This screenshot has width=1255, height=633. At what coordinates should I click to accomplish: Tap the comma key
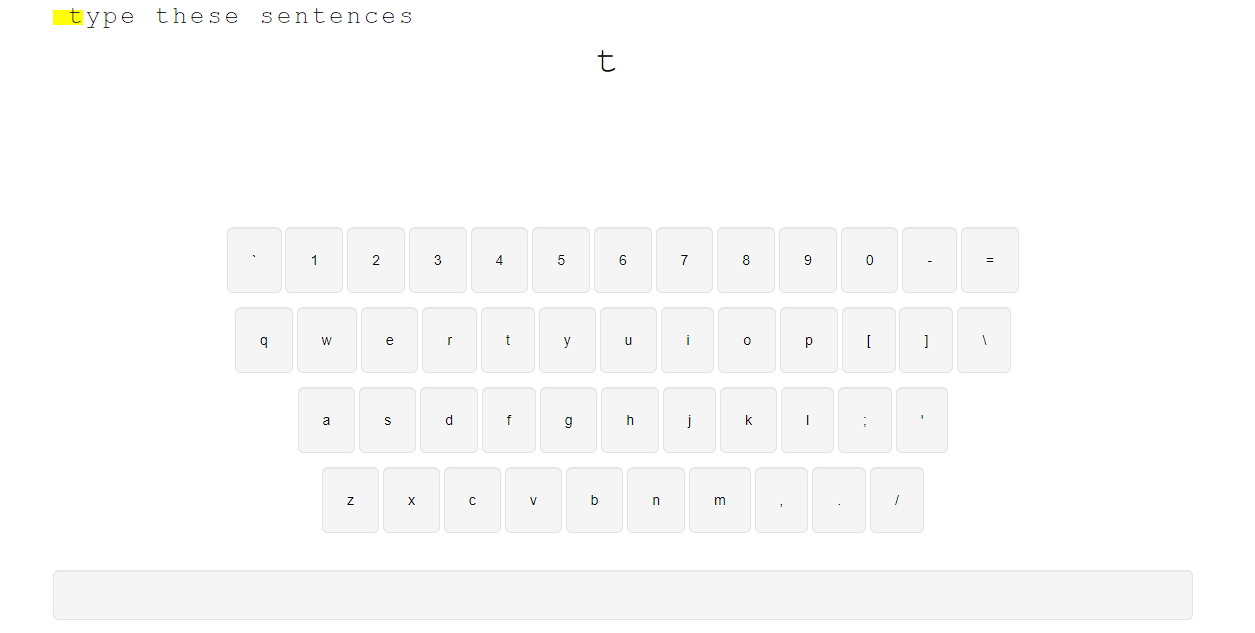tap(781, 500)
